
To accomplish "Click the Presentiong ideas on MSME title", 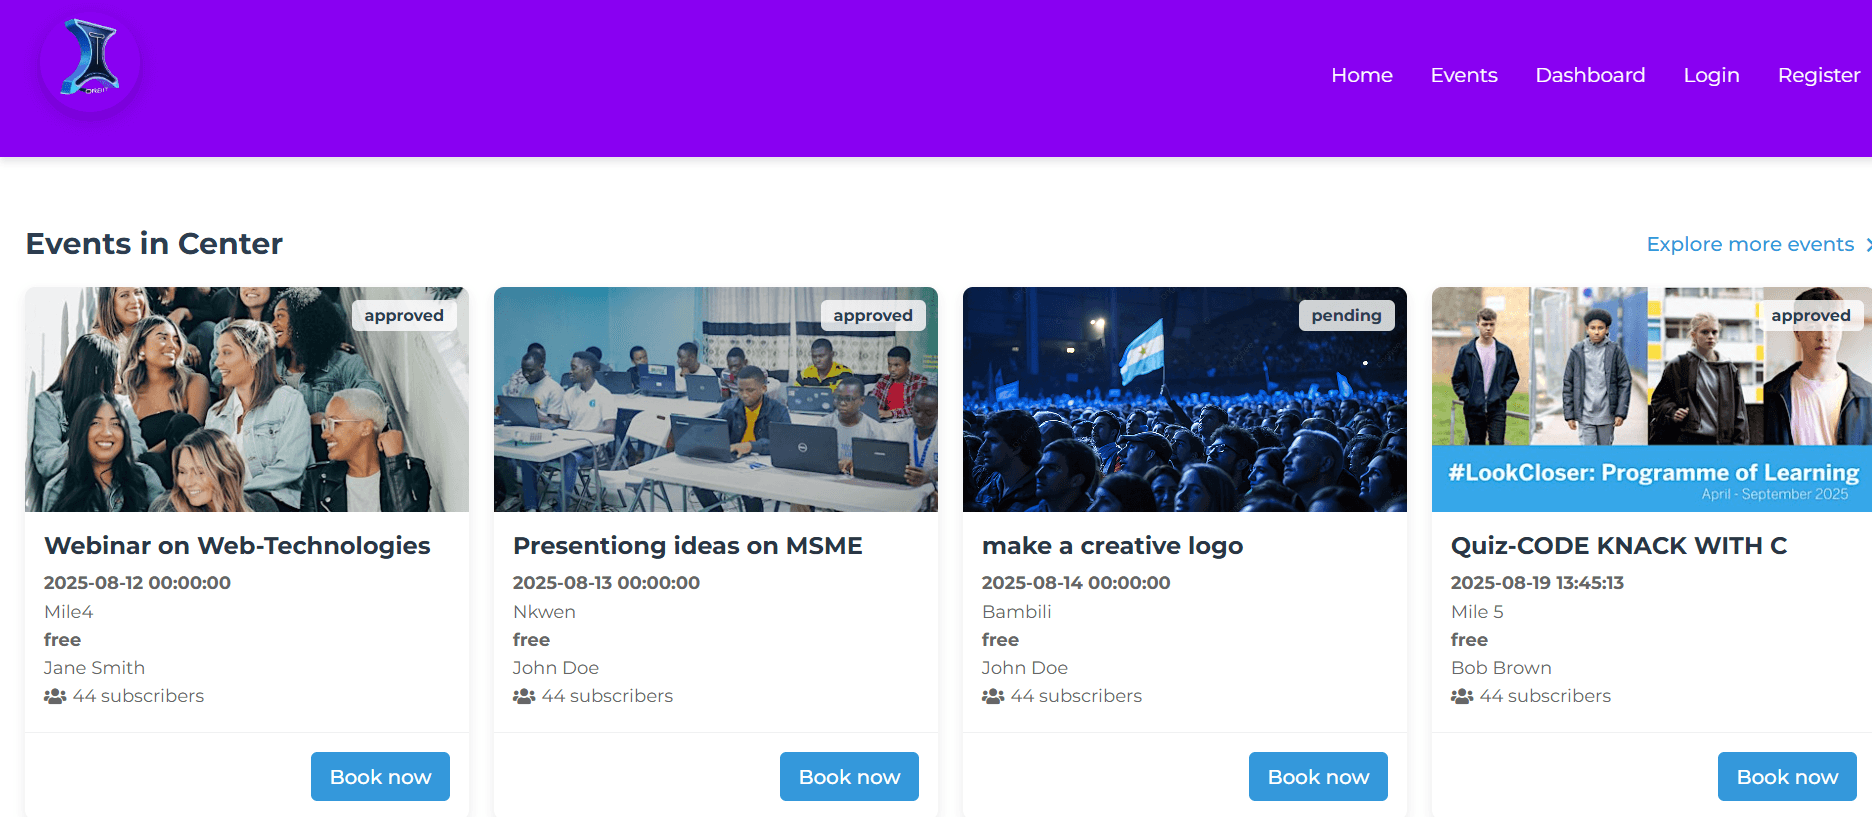I will (x=687, y=545).
